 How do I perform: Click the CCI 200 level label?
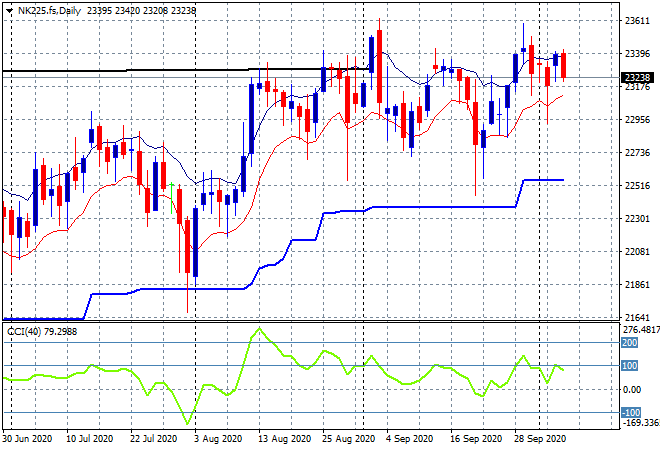pyautogui.click(x=630, y=343)
